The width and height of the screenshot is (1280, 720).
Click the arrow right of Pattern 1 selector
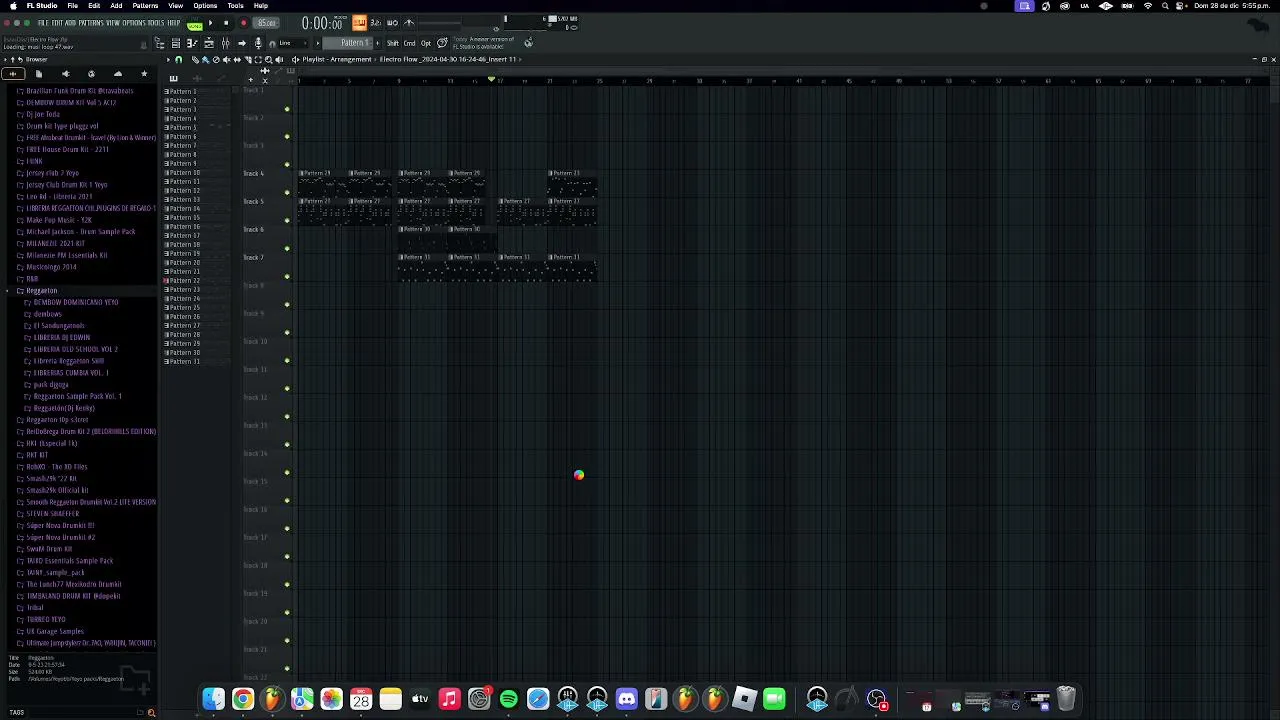[378, 43]
